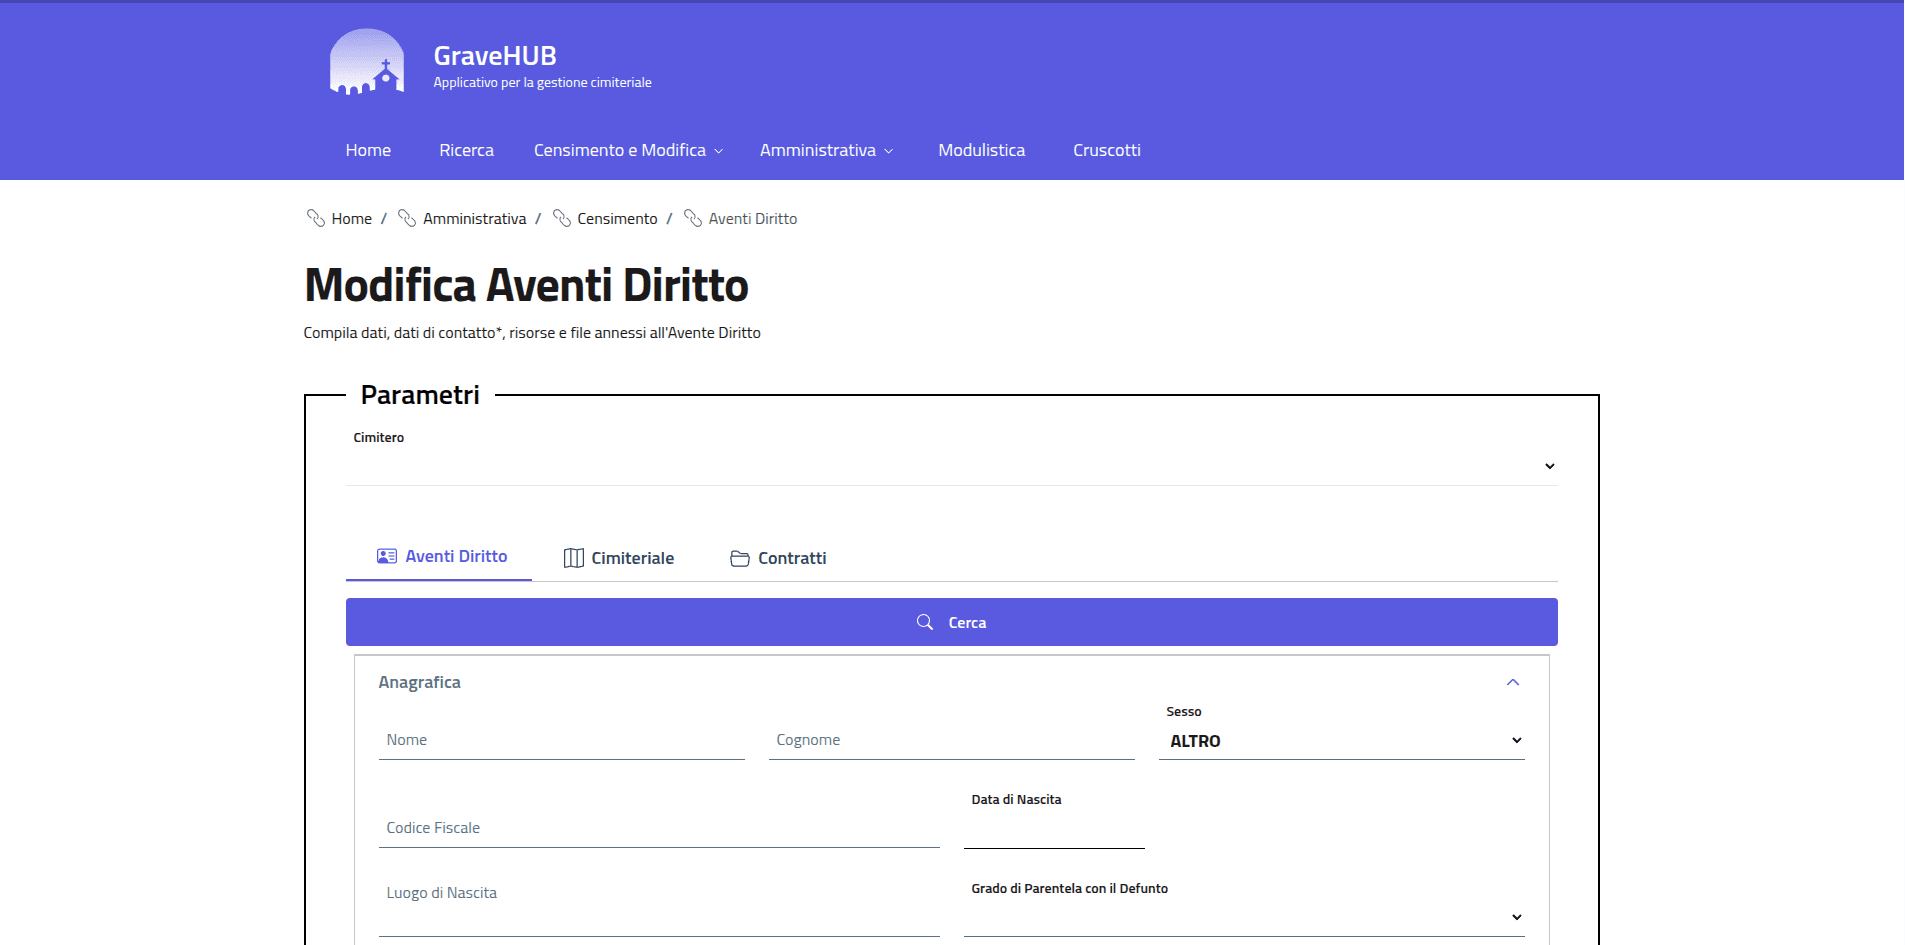Click the columns icon on the Cimiteriale tab
Image resolution: width=1905 pixels, height=945 pixels.
[573, 558]
